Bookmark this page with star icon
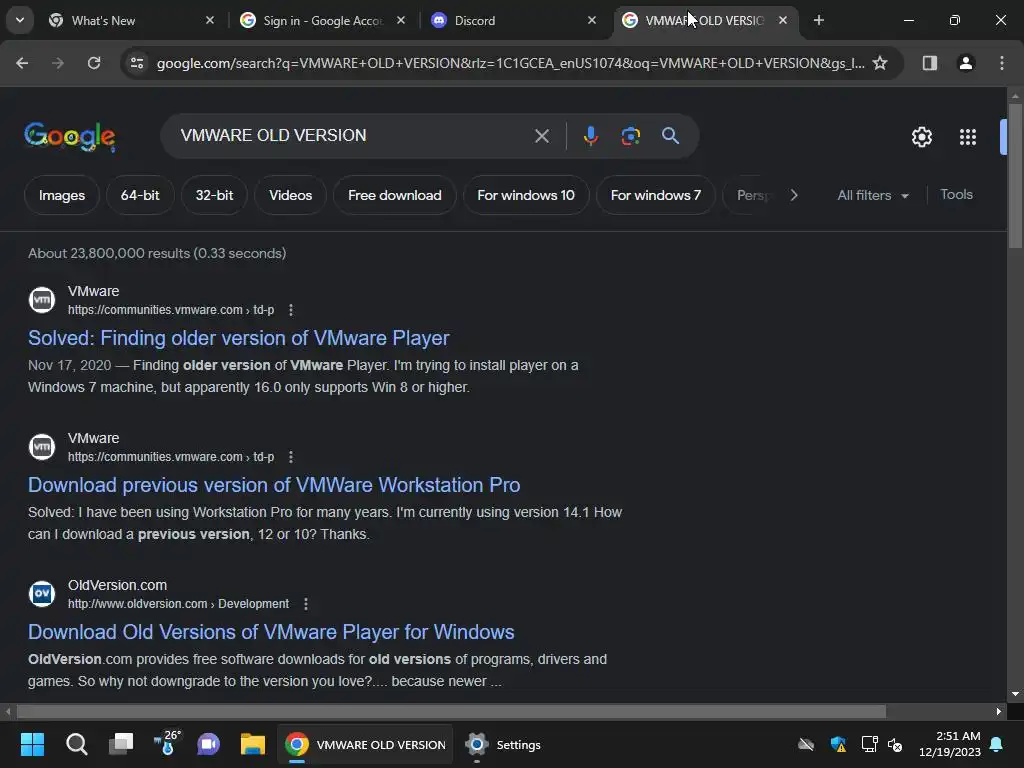Viewport: 1024px width, 768px height. coord(880,63)
